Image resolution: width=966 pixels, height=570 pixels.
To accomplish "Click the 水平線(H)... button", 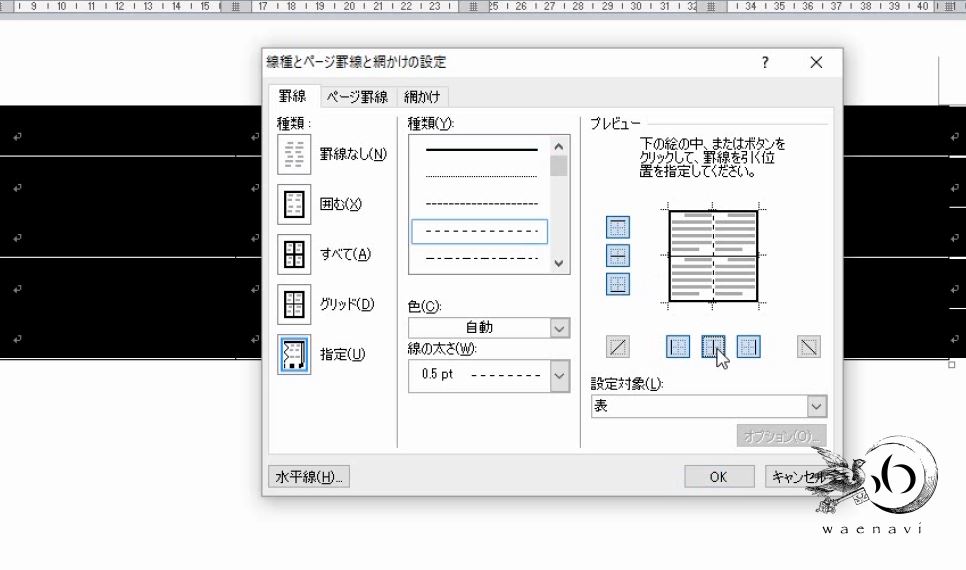I will click(x=309, y=476).
